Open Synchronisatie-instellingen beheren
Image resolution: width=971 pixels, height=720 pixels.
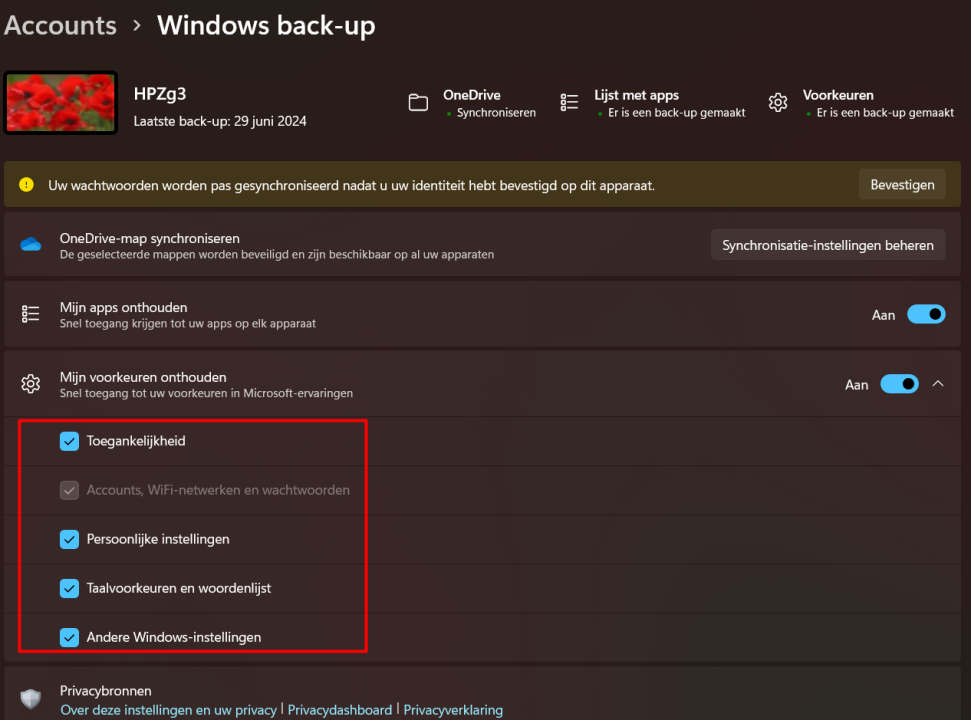tap(828, 244)
